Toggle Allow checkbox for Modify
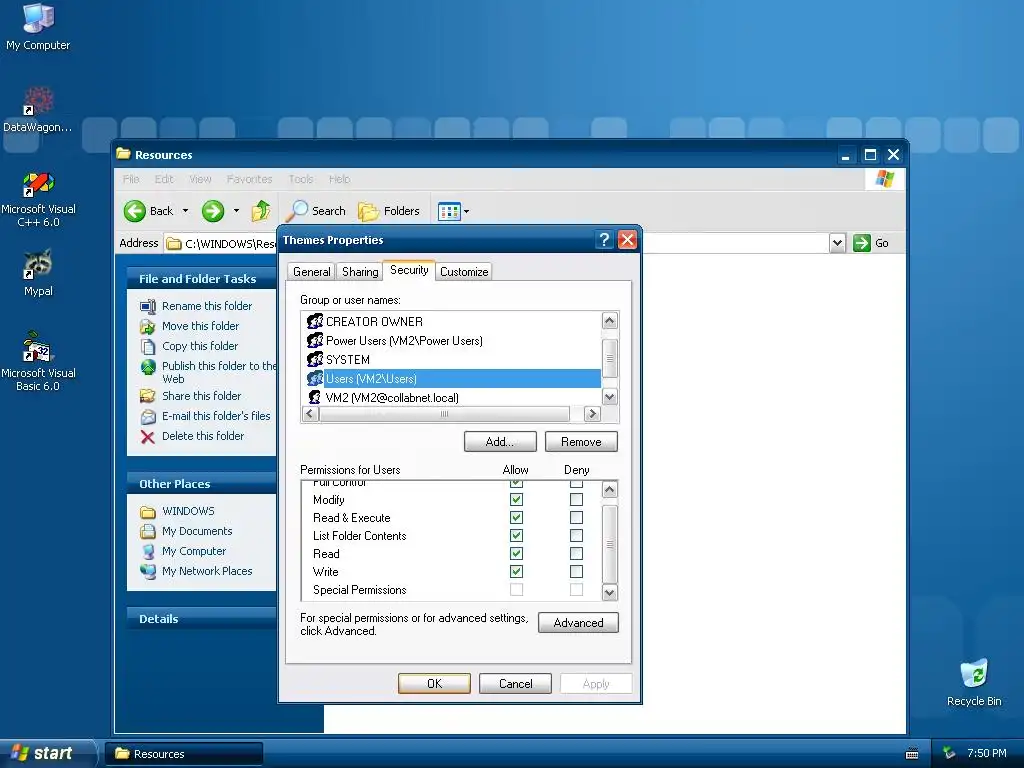Viewport: 1024px width, 768px height. (516, 500)
